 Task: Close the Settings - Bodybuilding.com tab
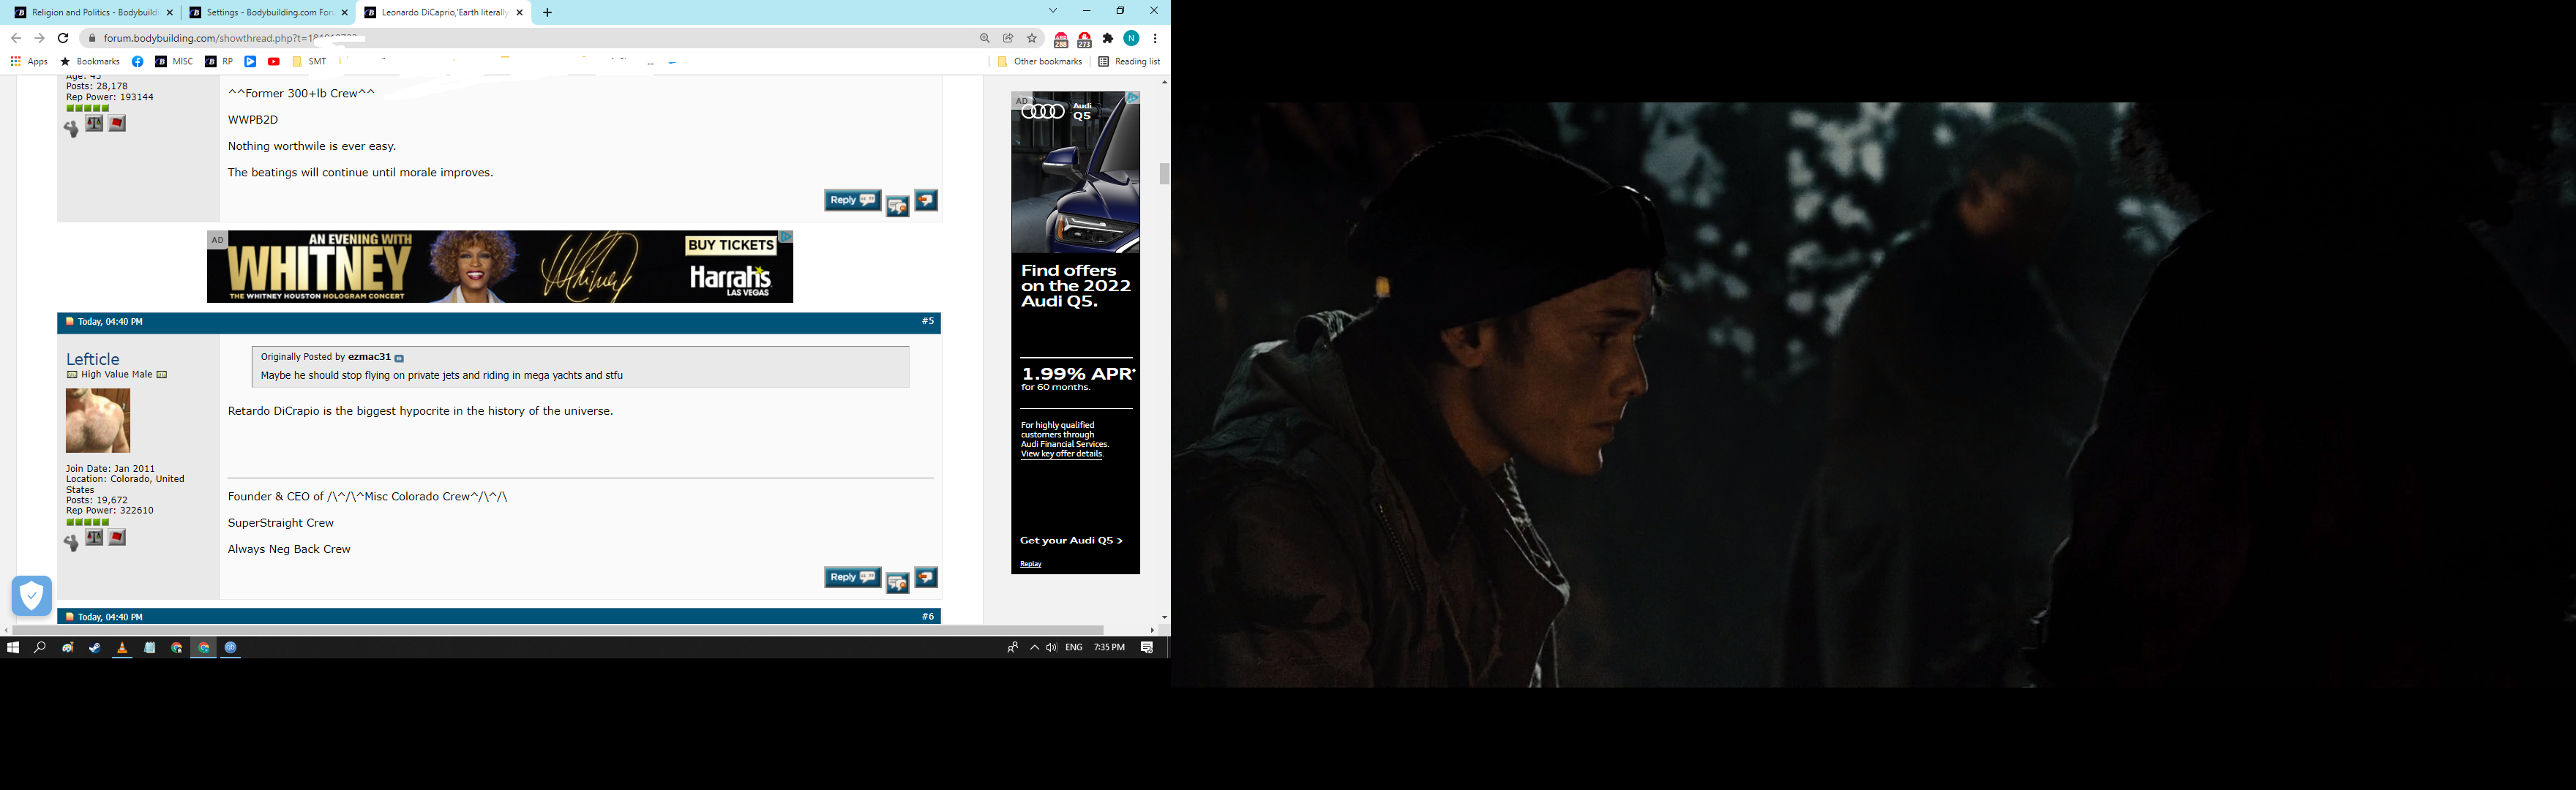coord(345,13)
